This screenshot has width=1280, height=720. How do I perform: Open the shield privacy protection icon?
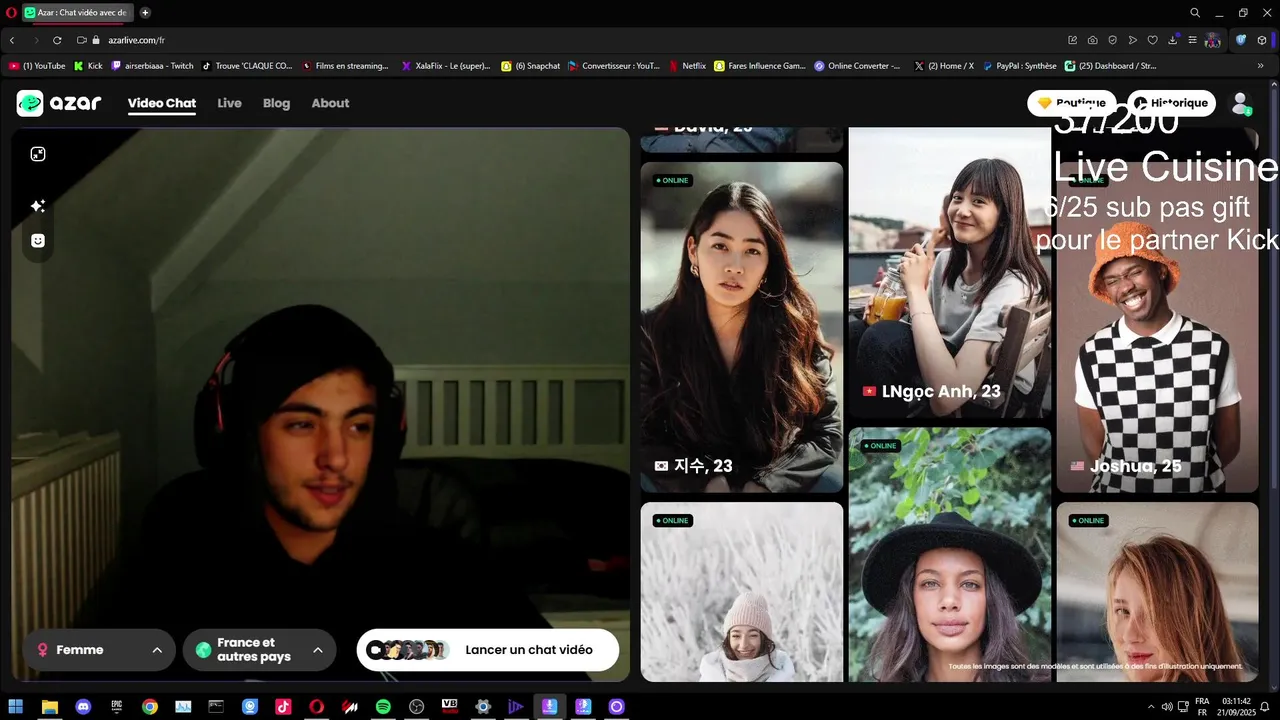point(1113,40)
